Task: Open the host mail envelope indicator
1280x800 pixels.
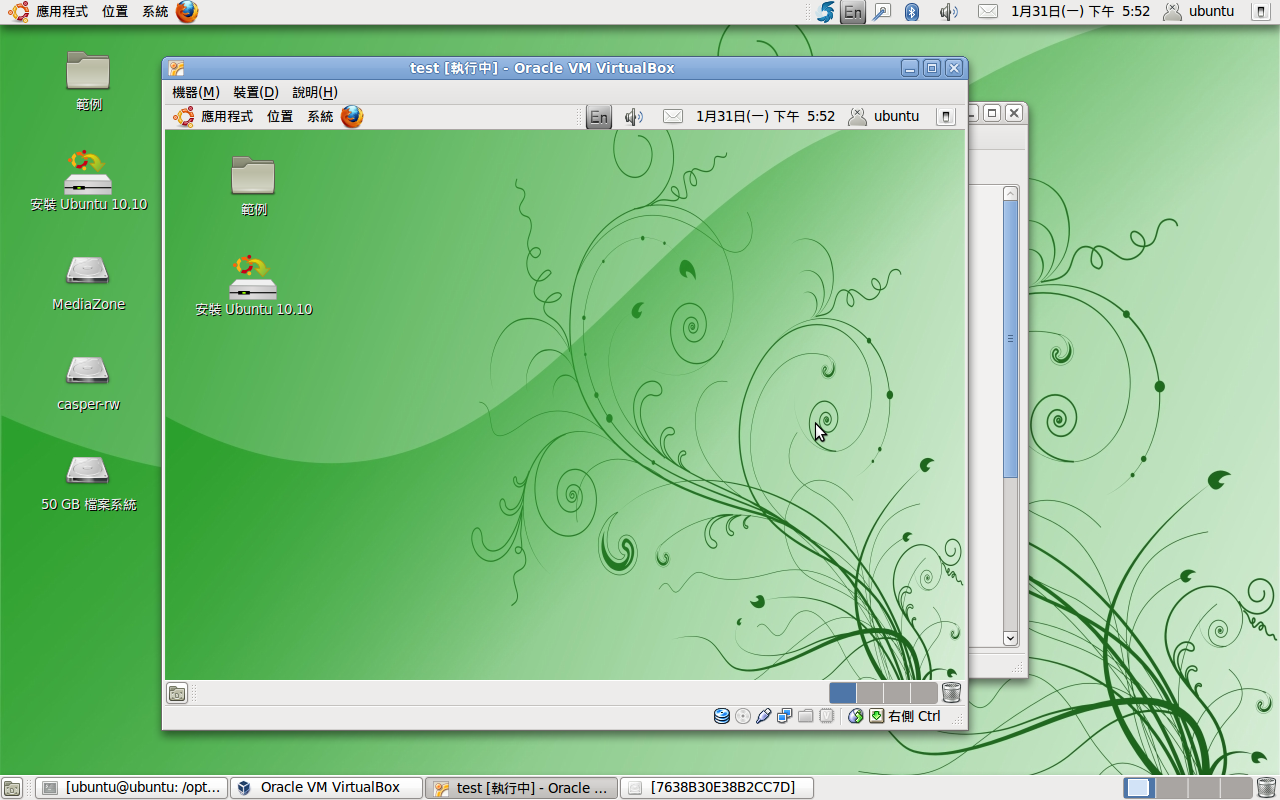Action: (x=988, y=12)
